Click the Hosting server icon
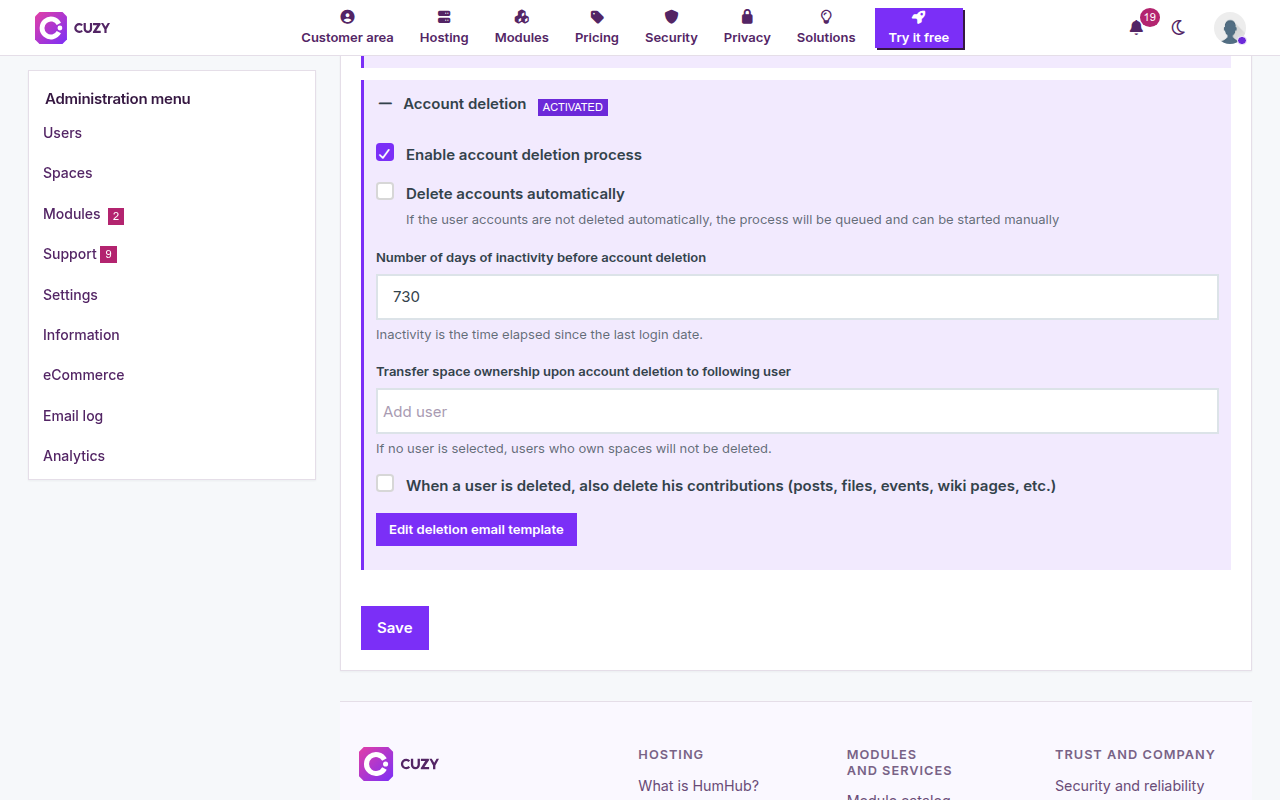 pyautogui.click(x=444, y=17)
